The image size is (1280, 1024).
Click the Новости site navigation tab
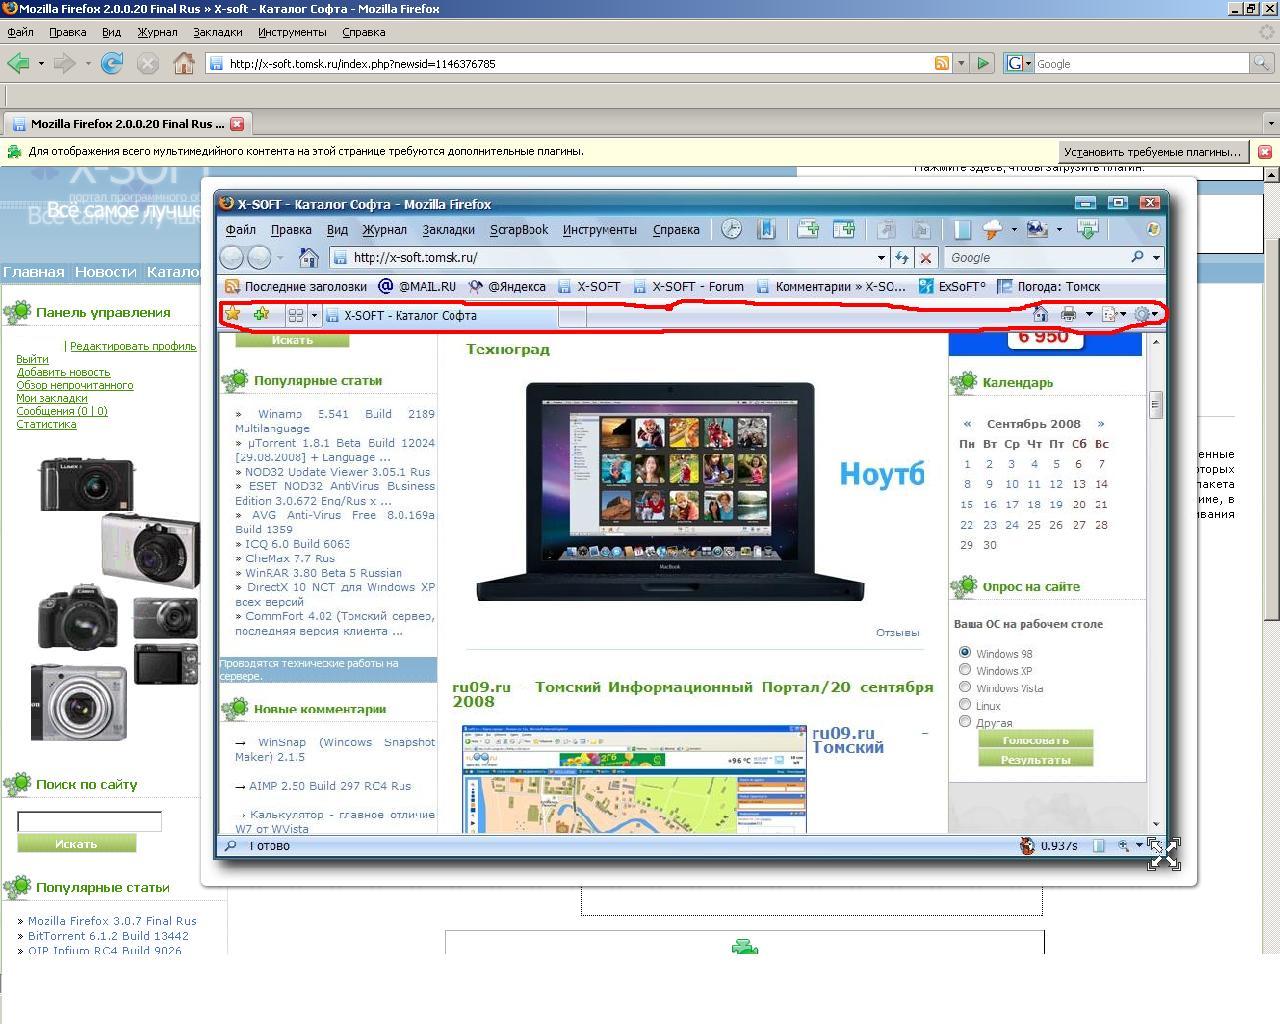105,272
